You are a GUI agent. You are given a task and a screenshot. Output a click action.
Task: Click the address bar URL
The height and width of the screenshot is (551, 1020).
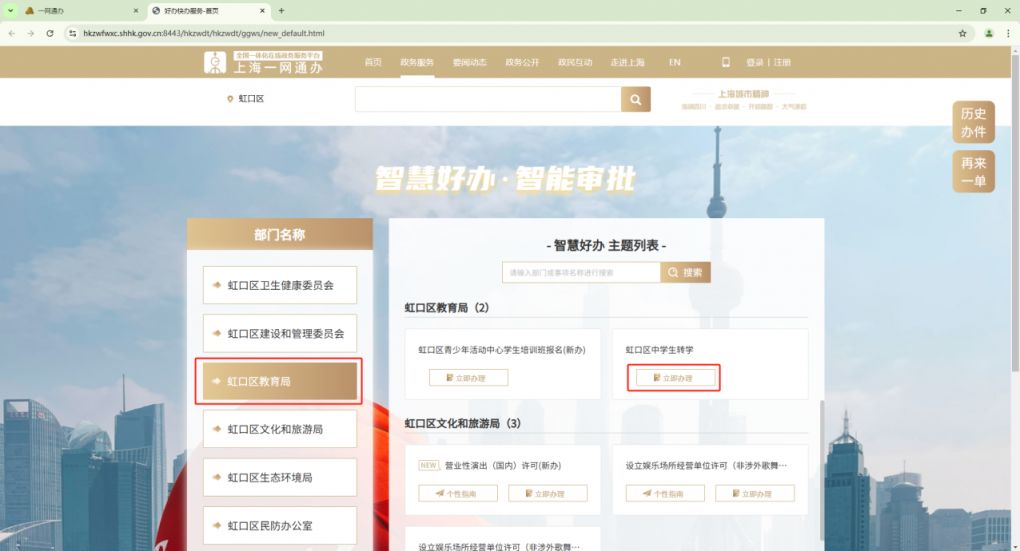[x=204, y=33]
